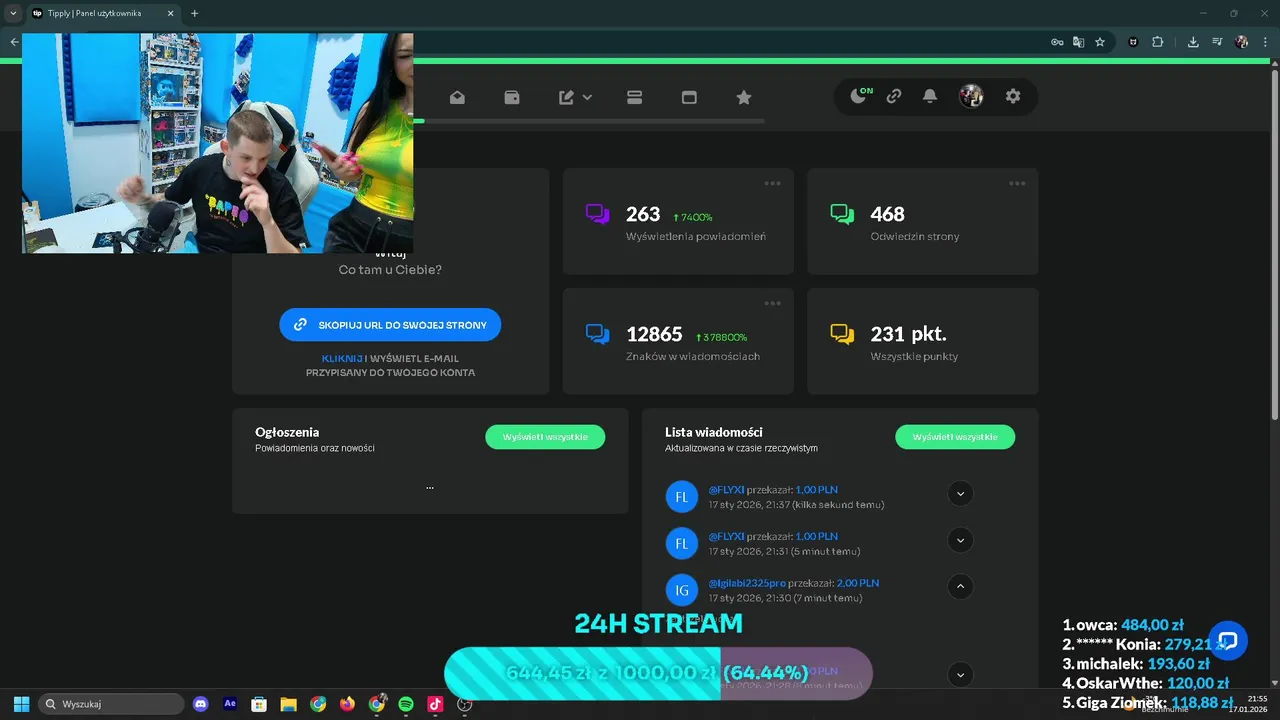Open OBS Studio from the taskbar

click(x=464, y=704)
